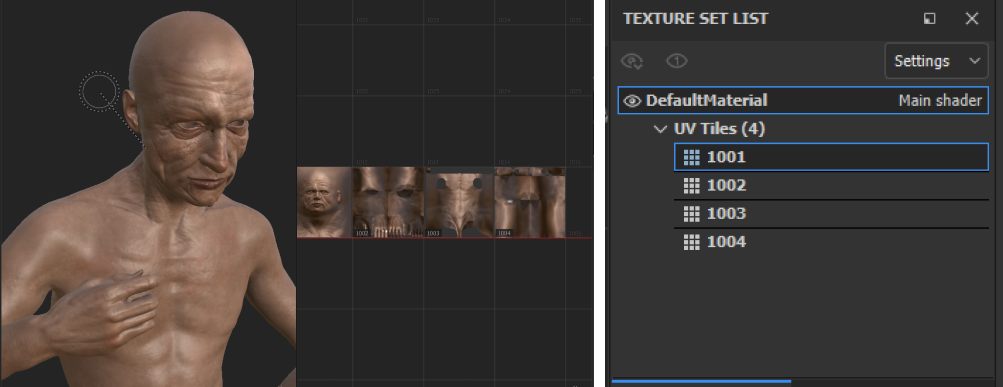Toggle DefaultMaterial visibility eye icon
Screen dimensions: 1003x387
[x=632, y=101]
